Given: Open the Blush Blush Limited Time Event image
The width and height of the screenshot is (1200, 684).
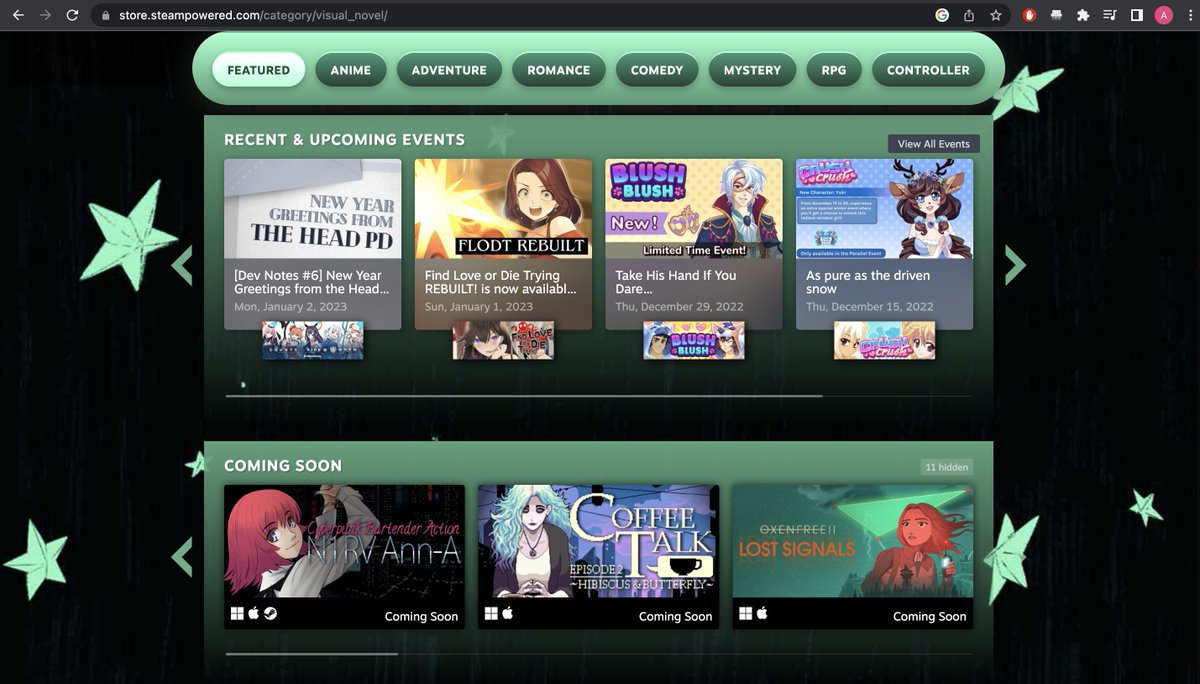Looking at the screenshot, I should click(694, 210).
